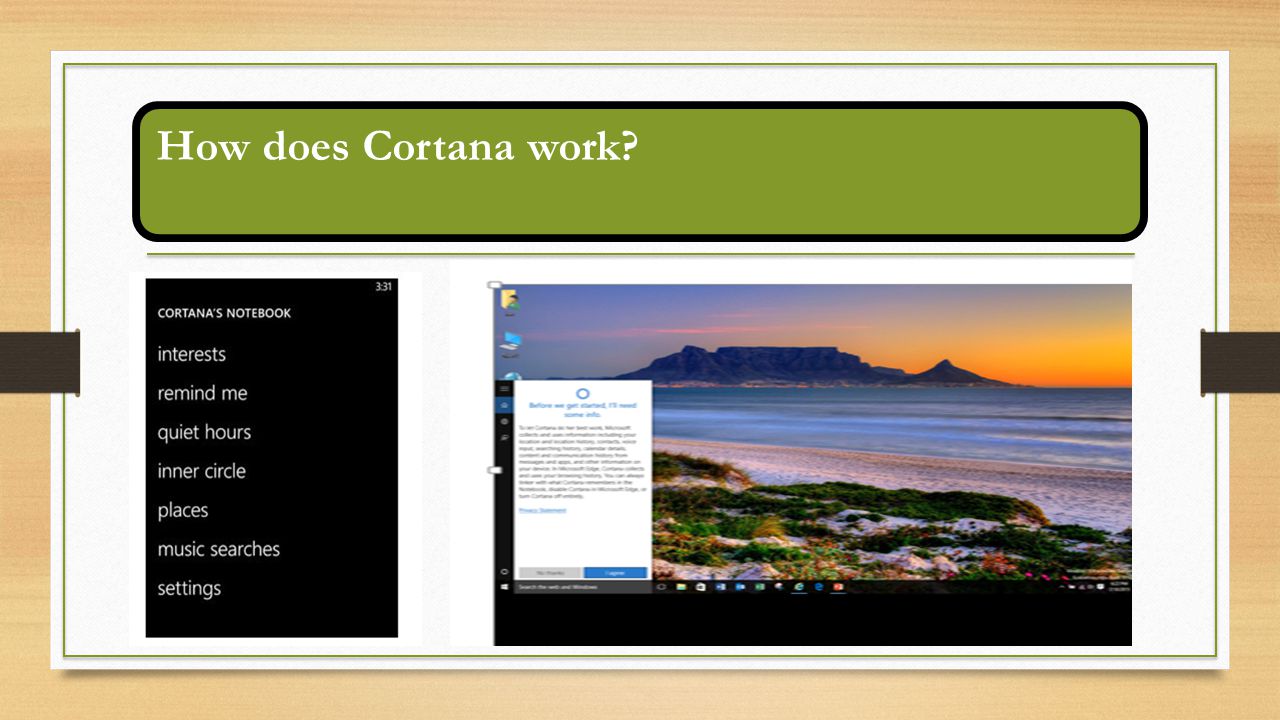Open Cortana's Notebook icon in sidebar
1280x720 pixels.
click(505, 422)
